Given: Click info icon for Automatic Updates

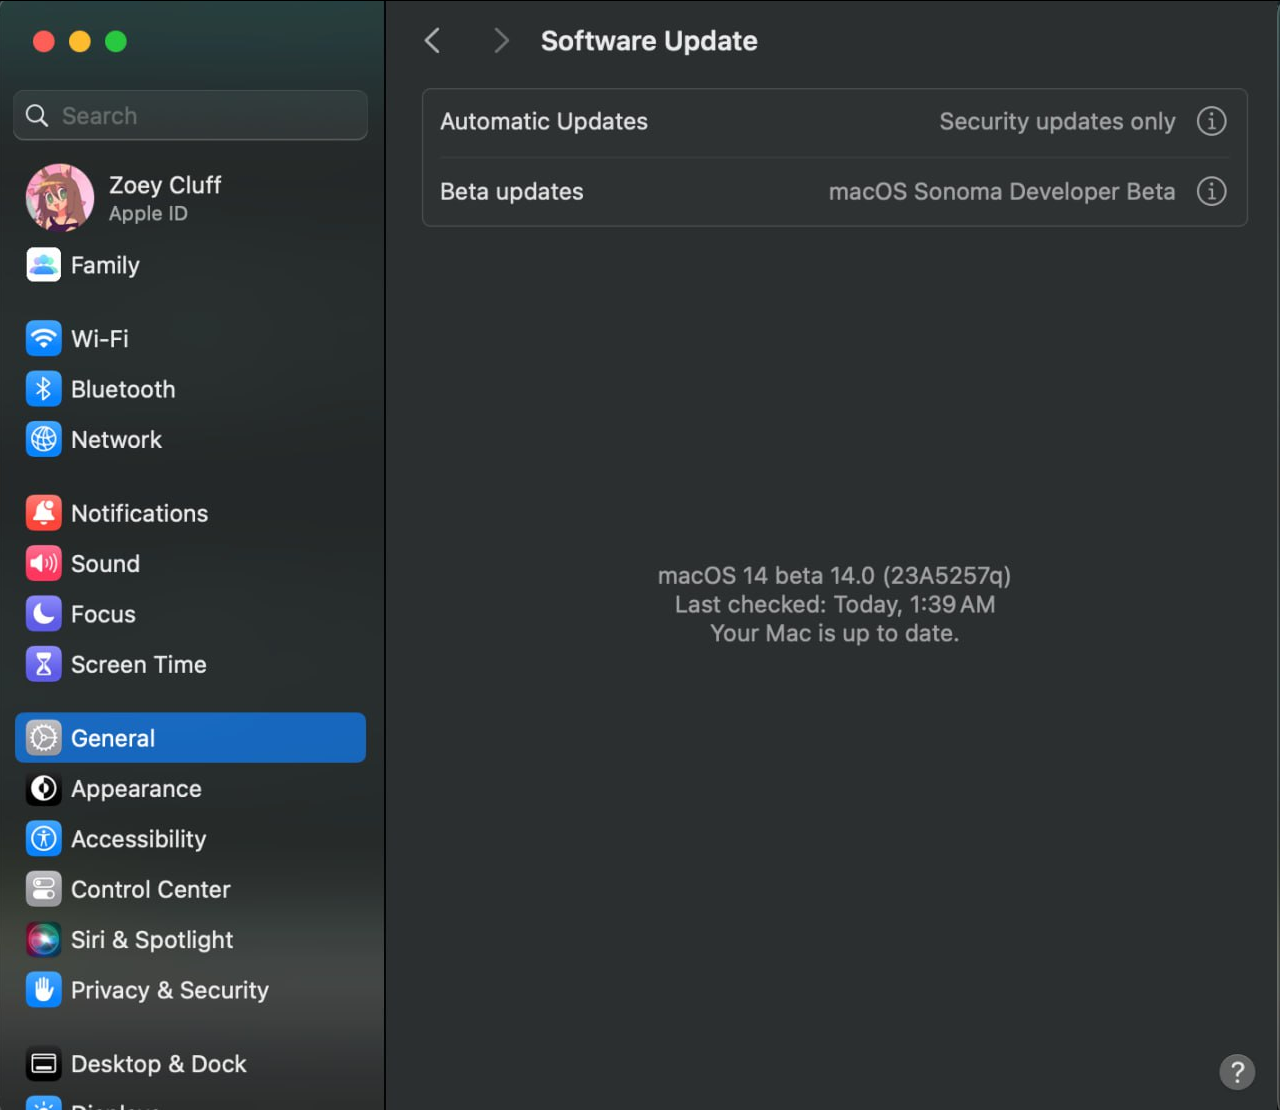Looking at the screenshot, I should [1211, 121].
